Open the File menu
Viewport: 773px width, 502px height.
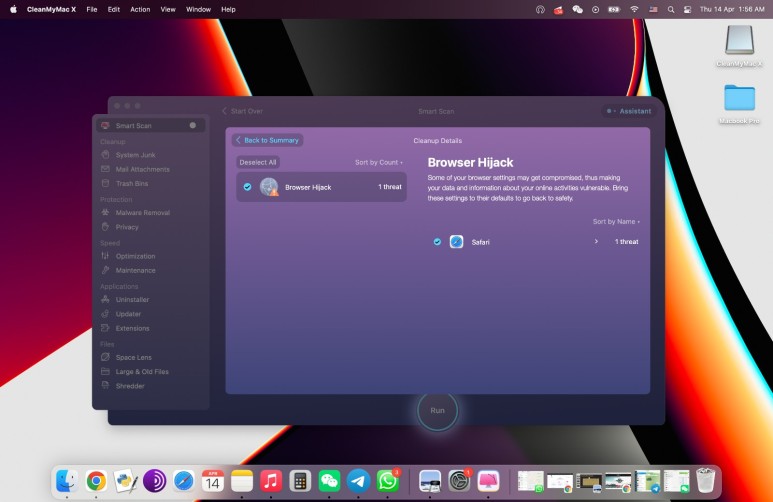92,9
